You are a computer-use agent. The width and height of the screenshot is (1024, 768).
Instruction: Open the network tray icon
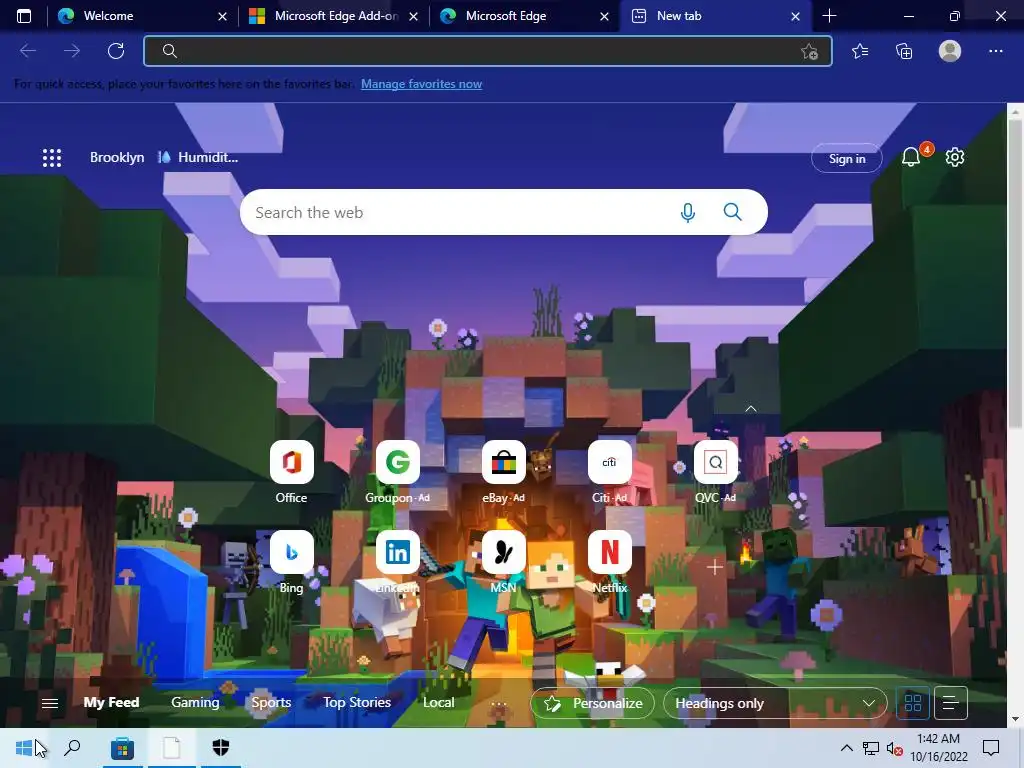coord(871,748)
